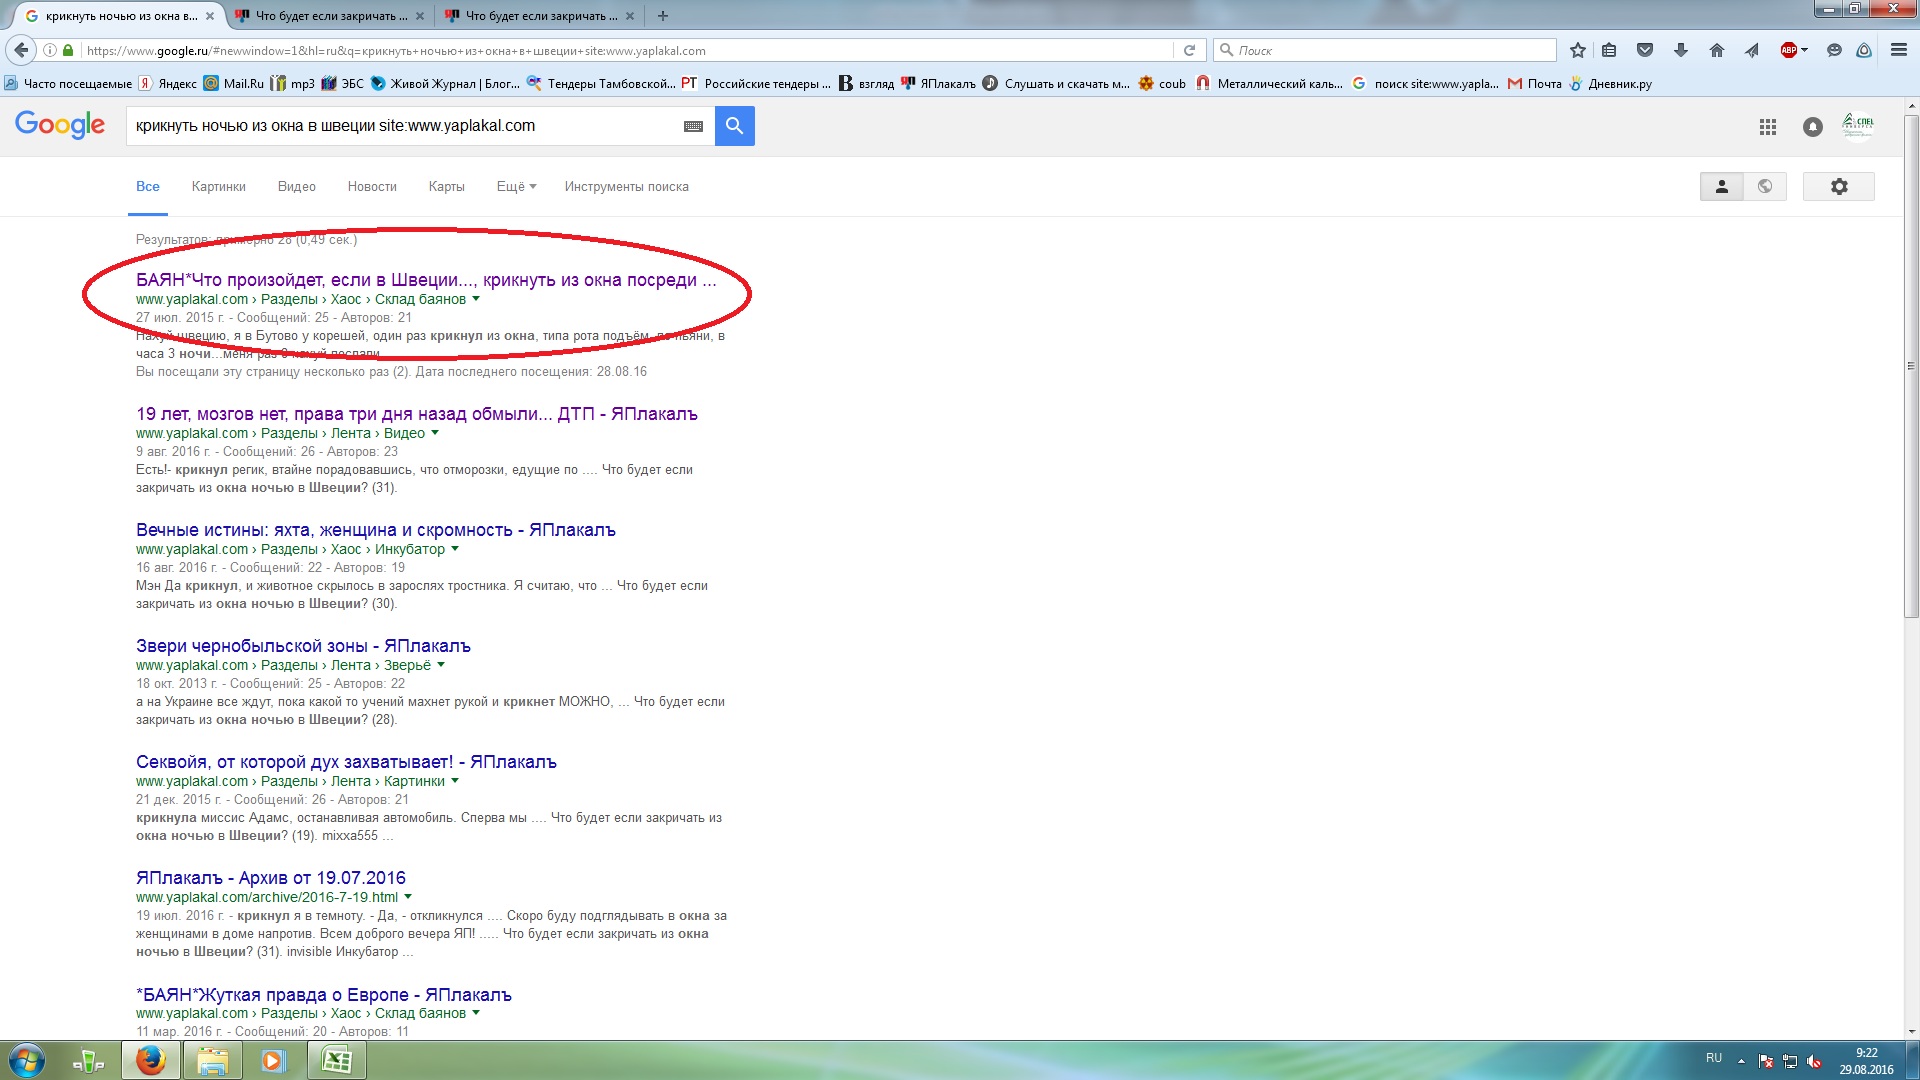Screen dimensions: 1920x1080
Task: Open the 'БАЯН*Что произойдет, если в Швеции' result
Action: 426,280
